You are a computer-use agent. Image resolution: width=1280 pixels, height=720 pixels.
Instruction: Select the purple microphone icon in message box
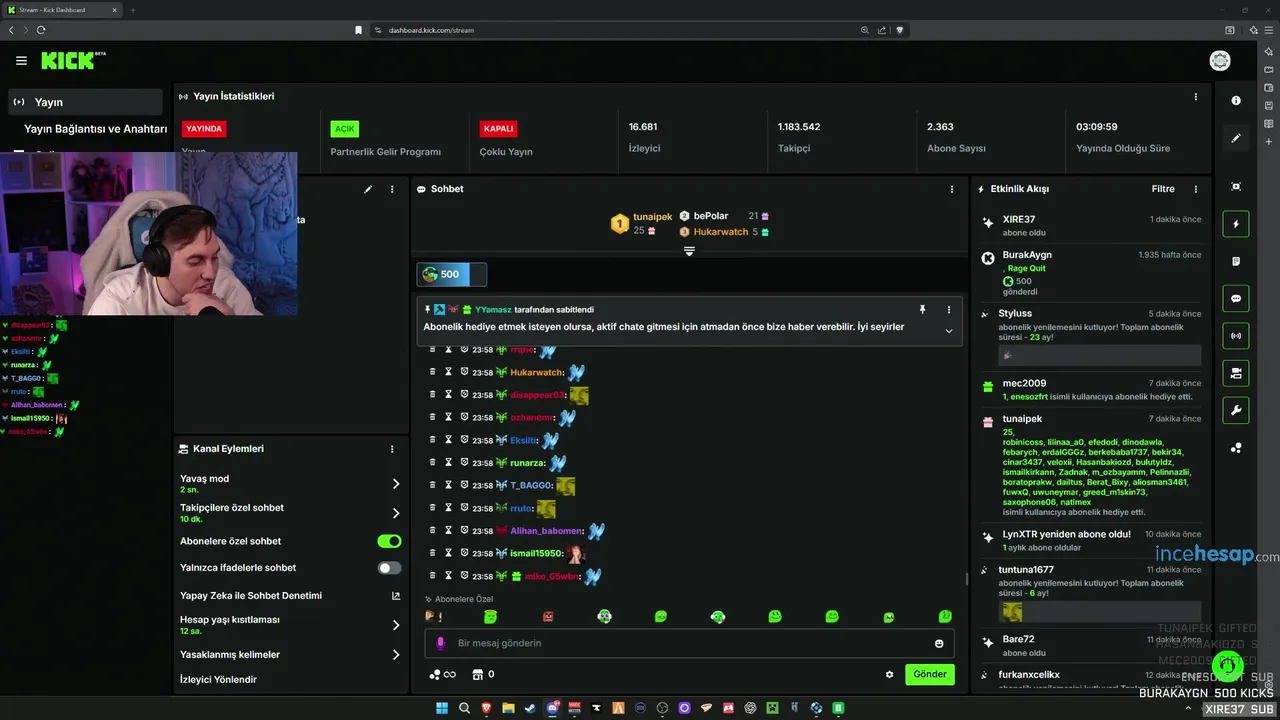point(441,643)
